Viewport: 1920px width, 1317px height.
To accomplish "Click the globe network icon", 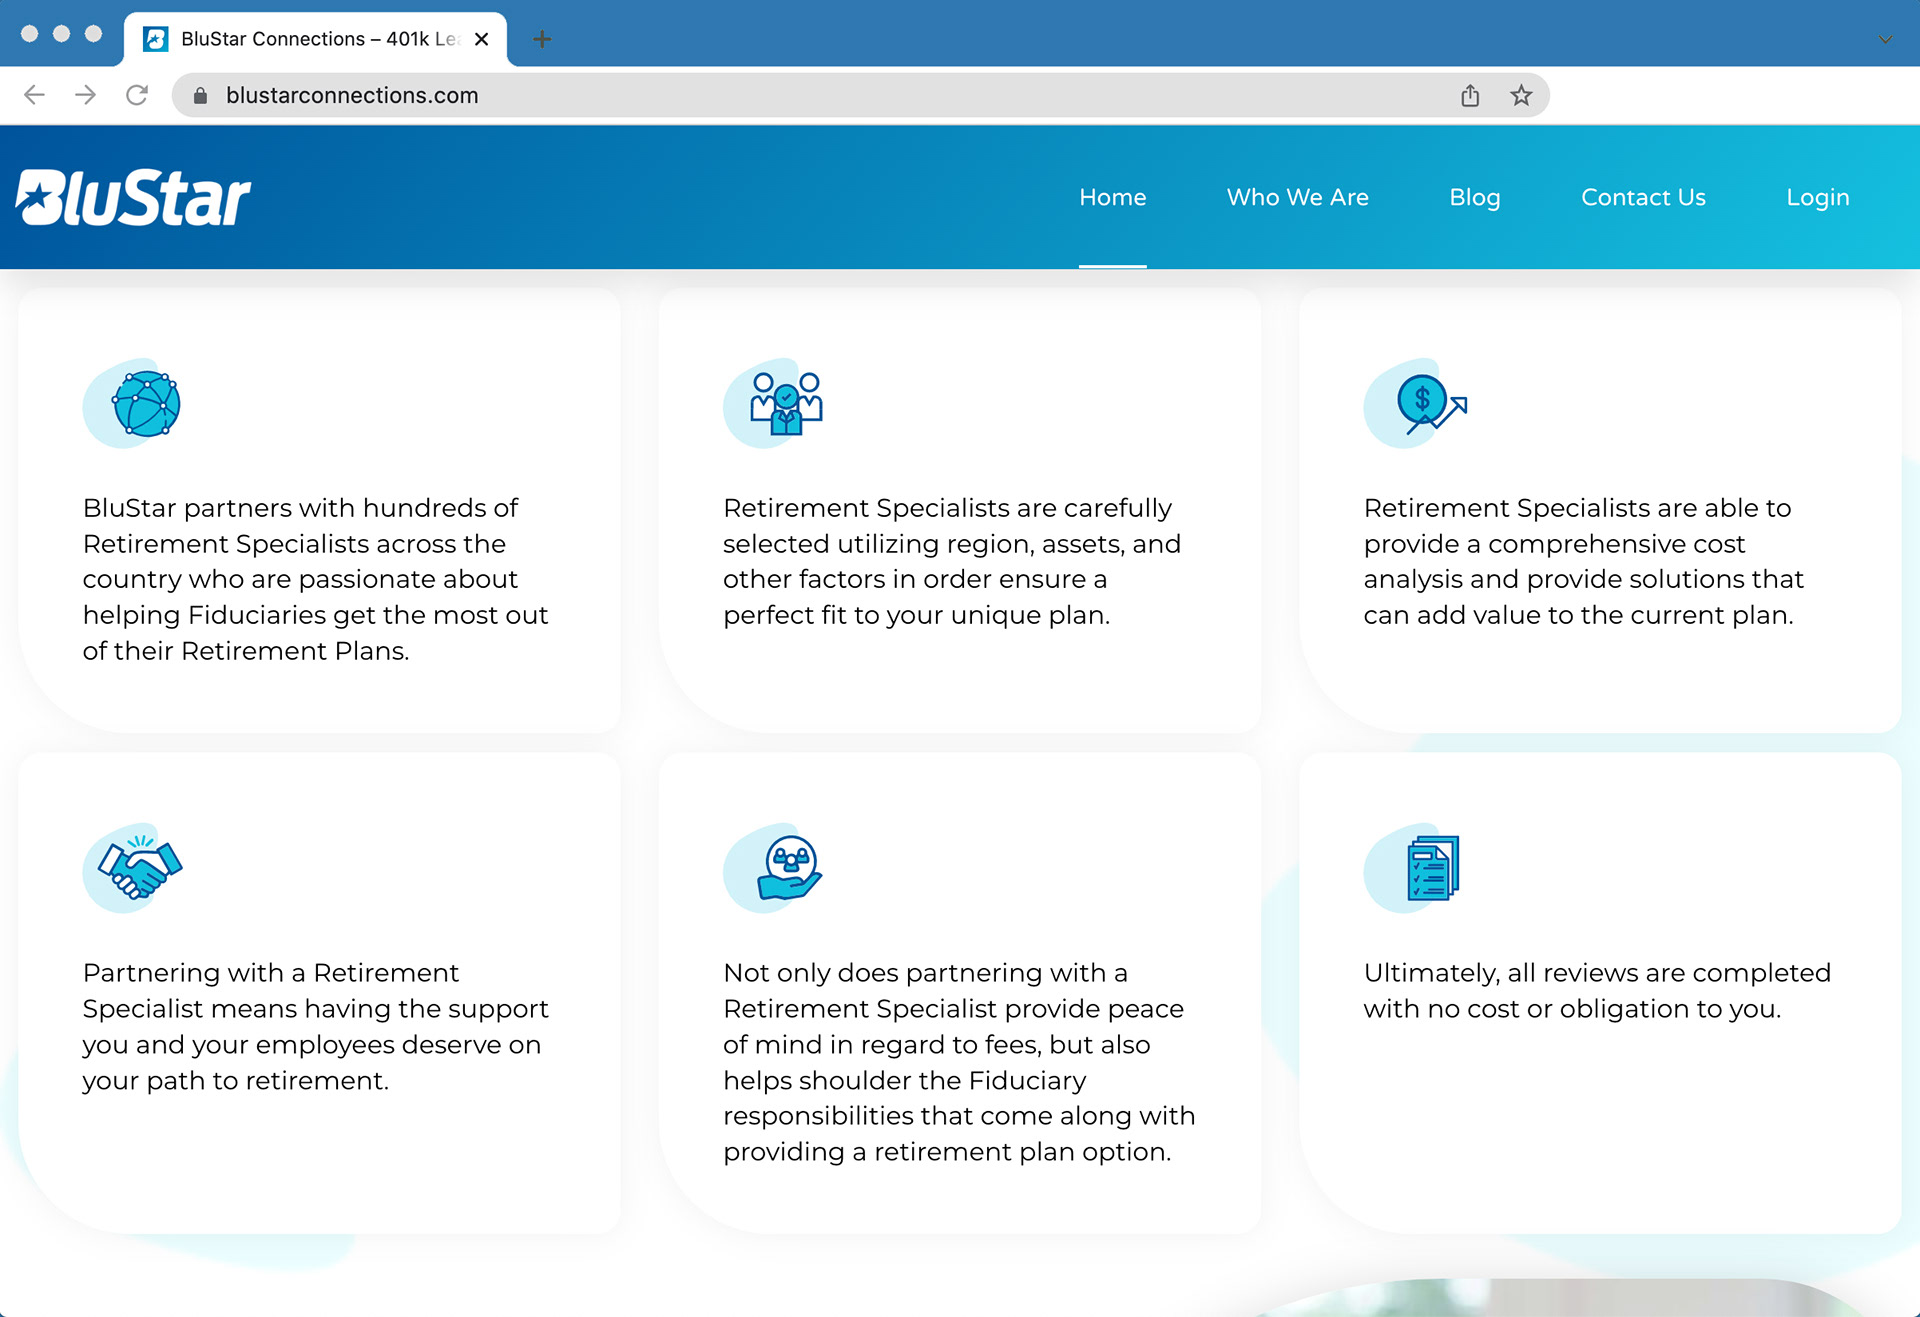I will pos(146,404).
